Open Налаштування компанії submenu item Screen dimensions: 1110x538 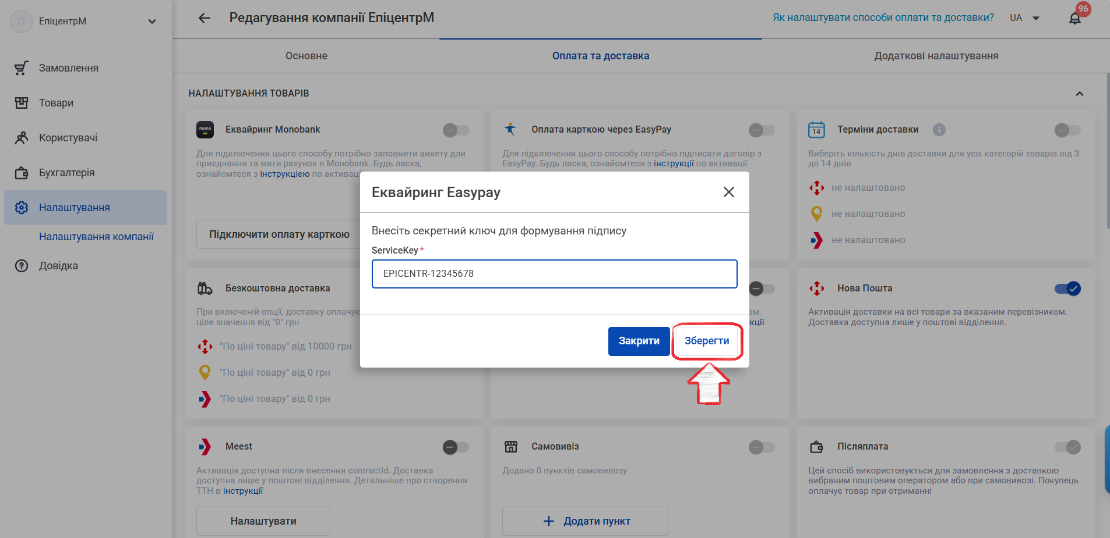pos(96,236)
